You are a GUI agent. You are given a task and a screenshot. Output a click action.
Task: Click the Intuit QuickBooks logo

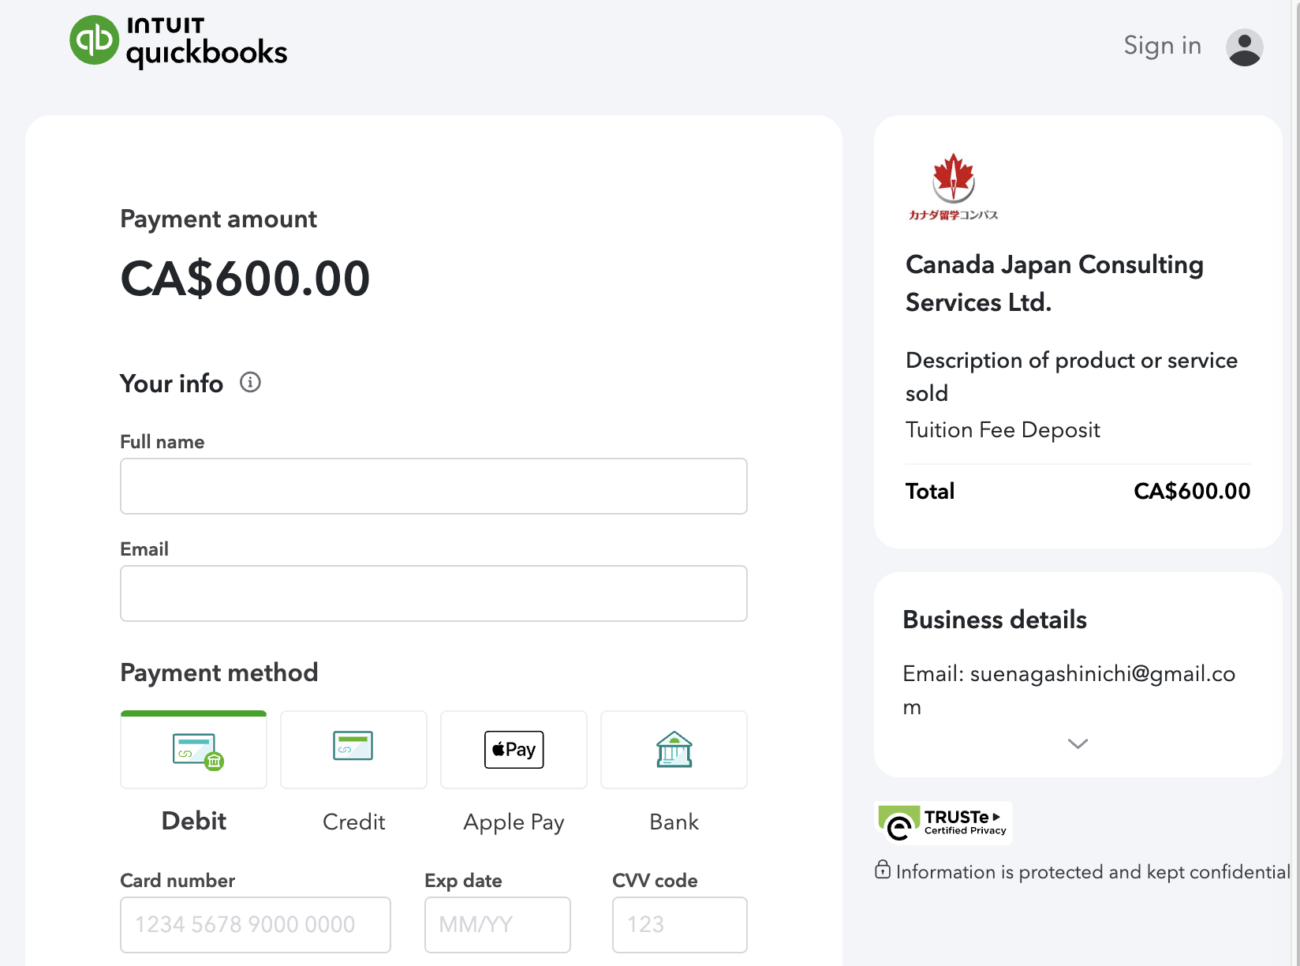(178, 42)
